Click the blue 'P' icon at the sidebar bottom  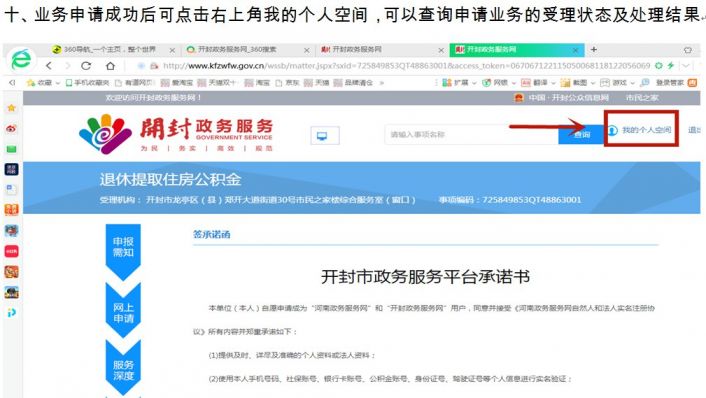(x=12, y=312)
